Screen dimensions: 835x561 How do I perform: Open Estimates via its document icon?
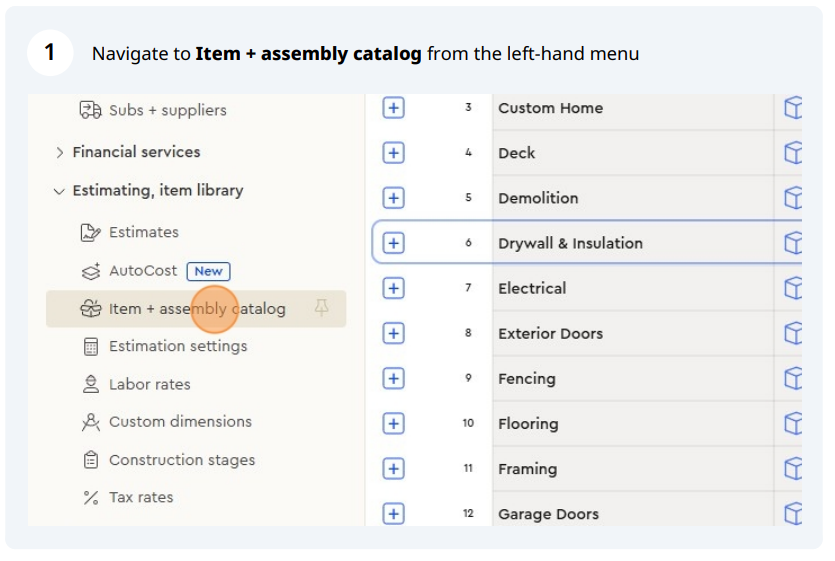point(90,232)
